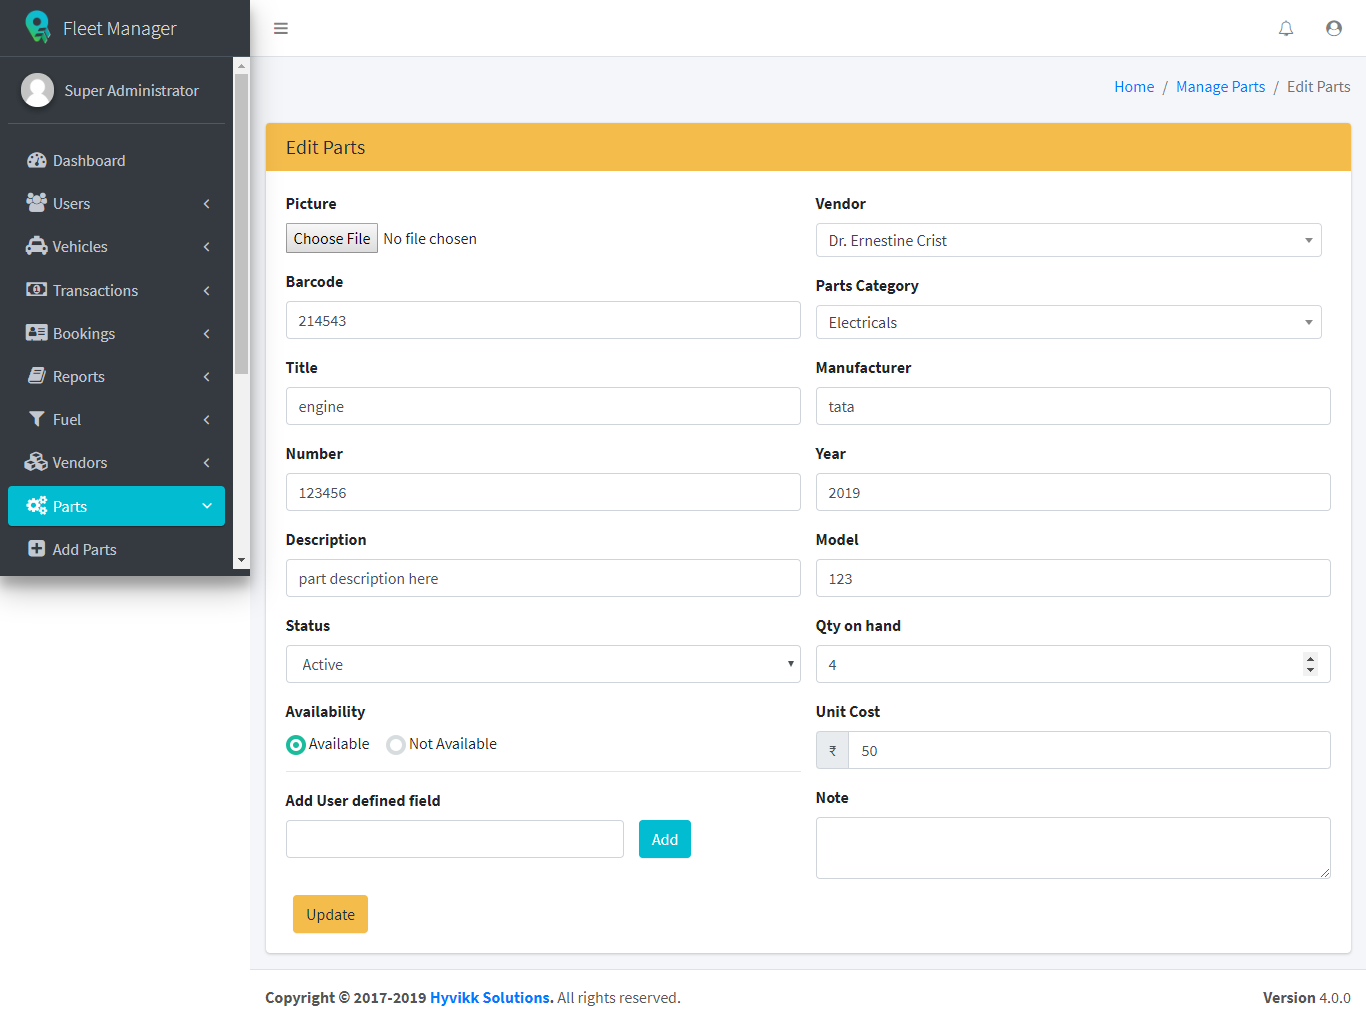Expand the Users menu chevron
The image size is (1366, 1024).
207,204
